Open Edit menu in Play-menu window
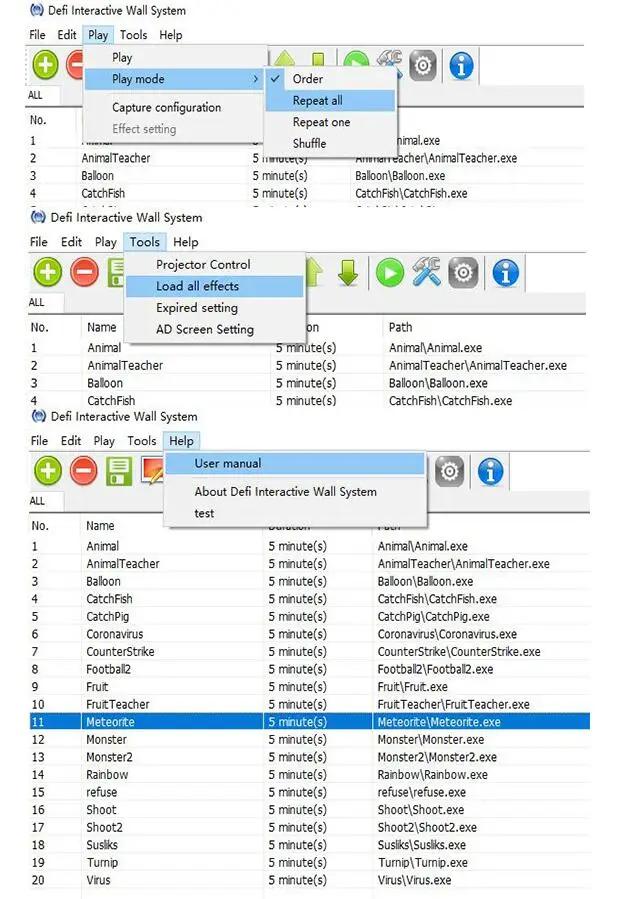This screenshot has width=628, height=899. [x=67, y=34]
